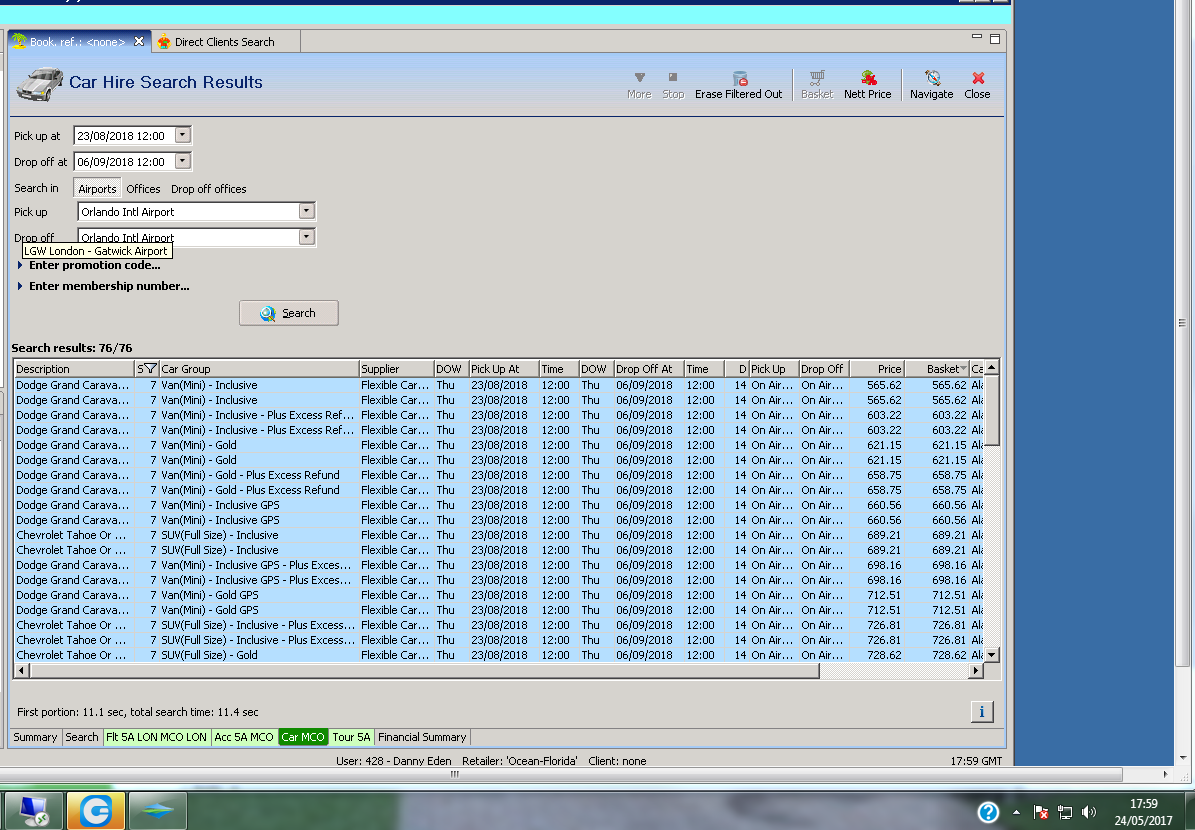Screen dimensions: 1195x830
Task: Open the Drop off at date dropdown
Action: (182, 161)
